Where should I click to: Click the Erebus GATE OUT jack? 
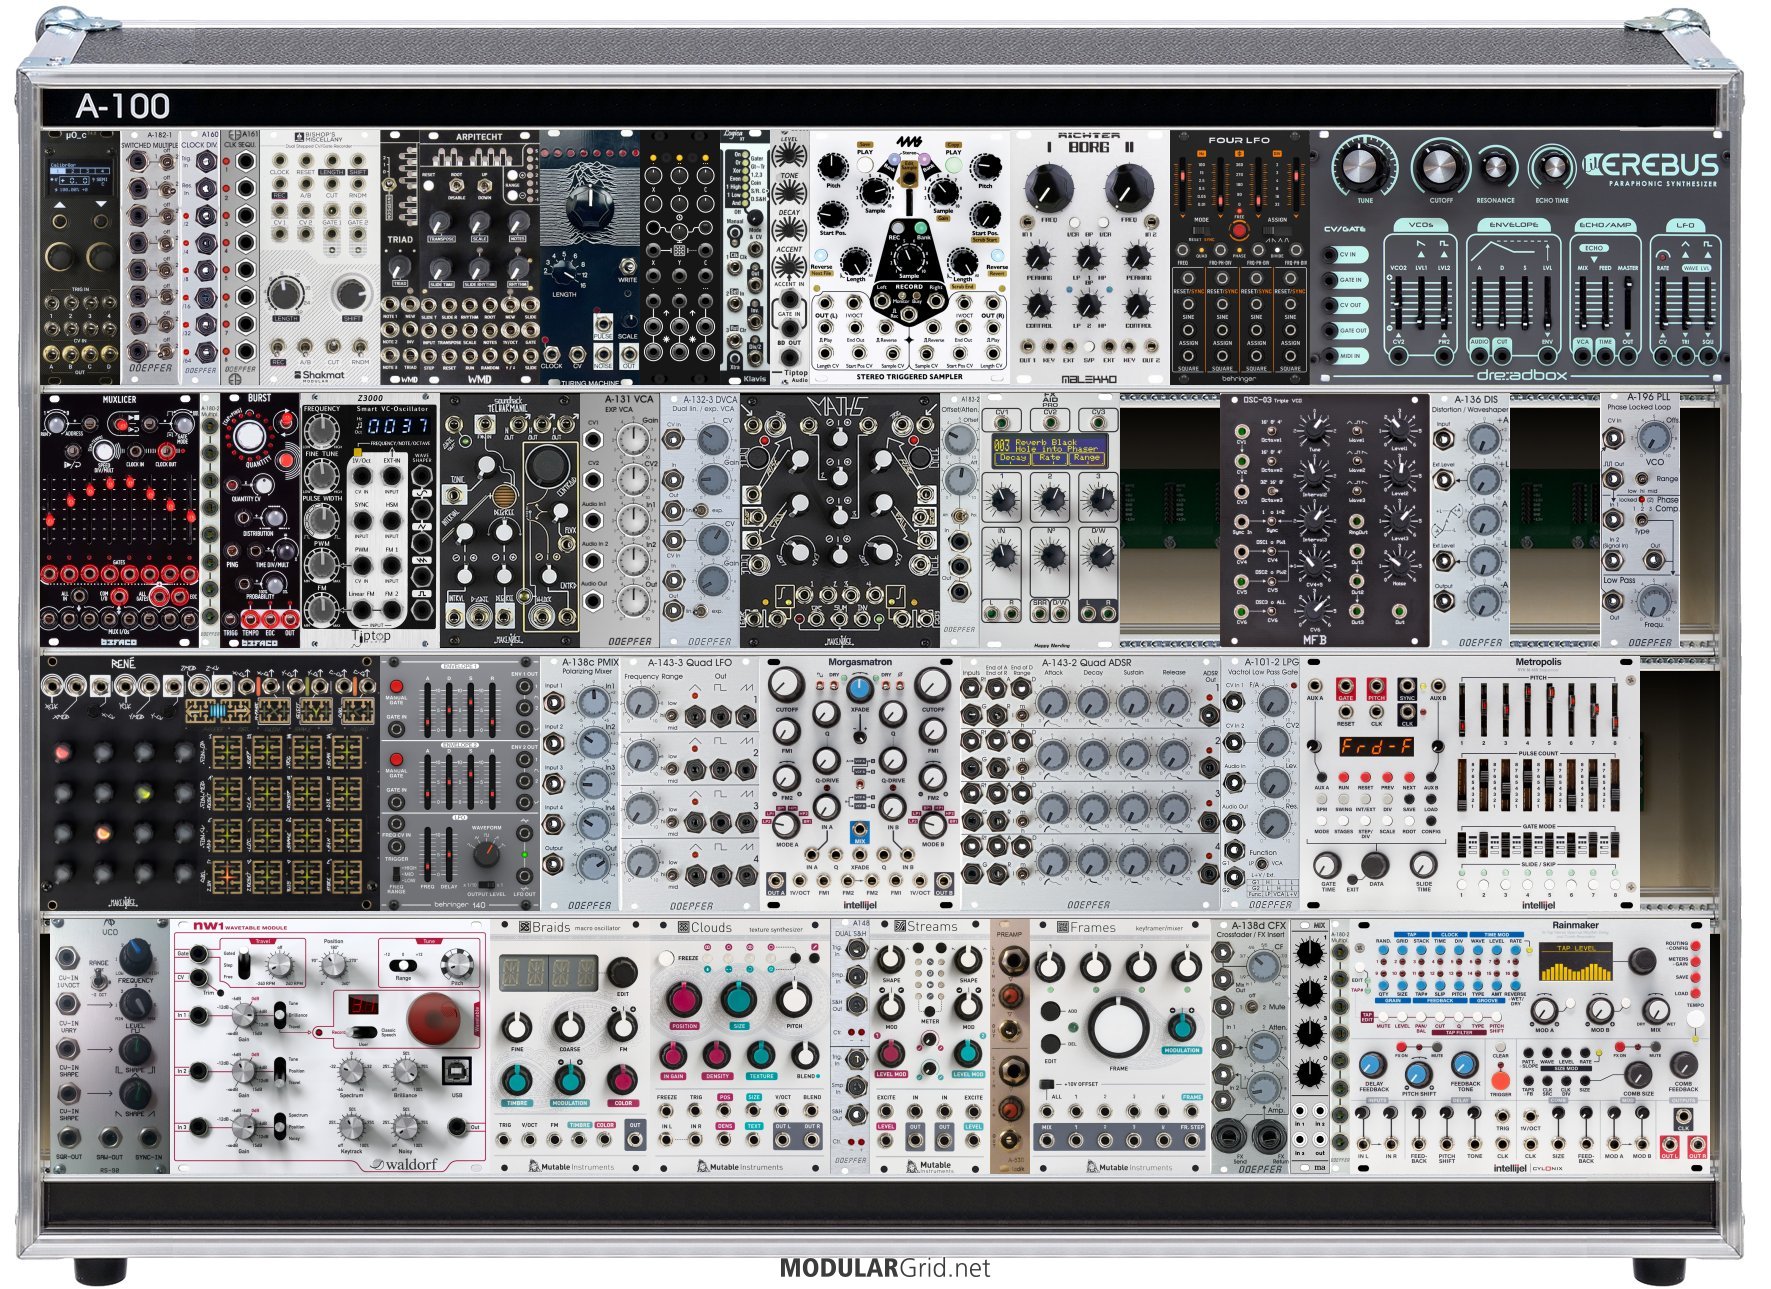pos(1330,331)
